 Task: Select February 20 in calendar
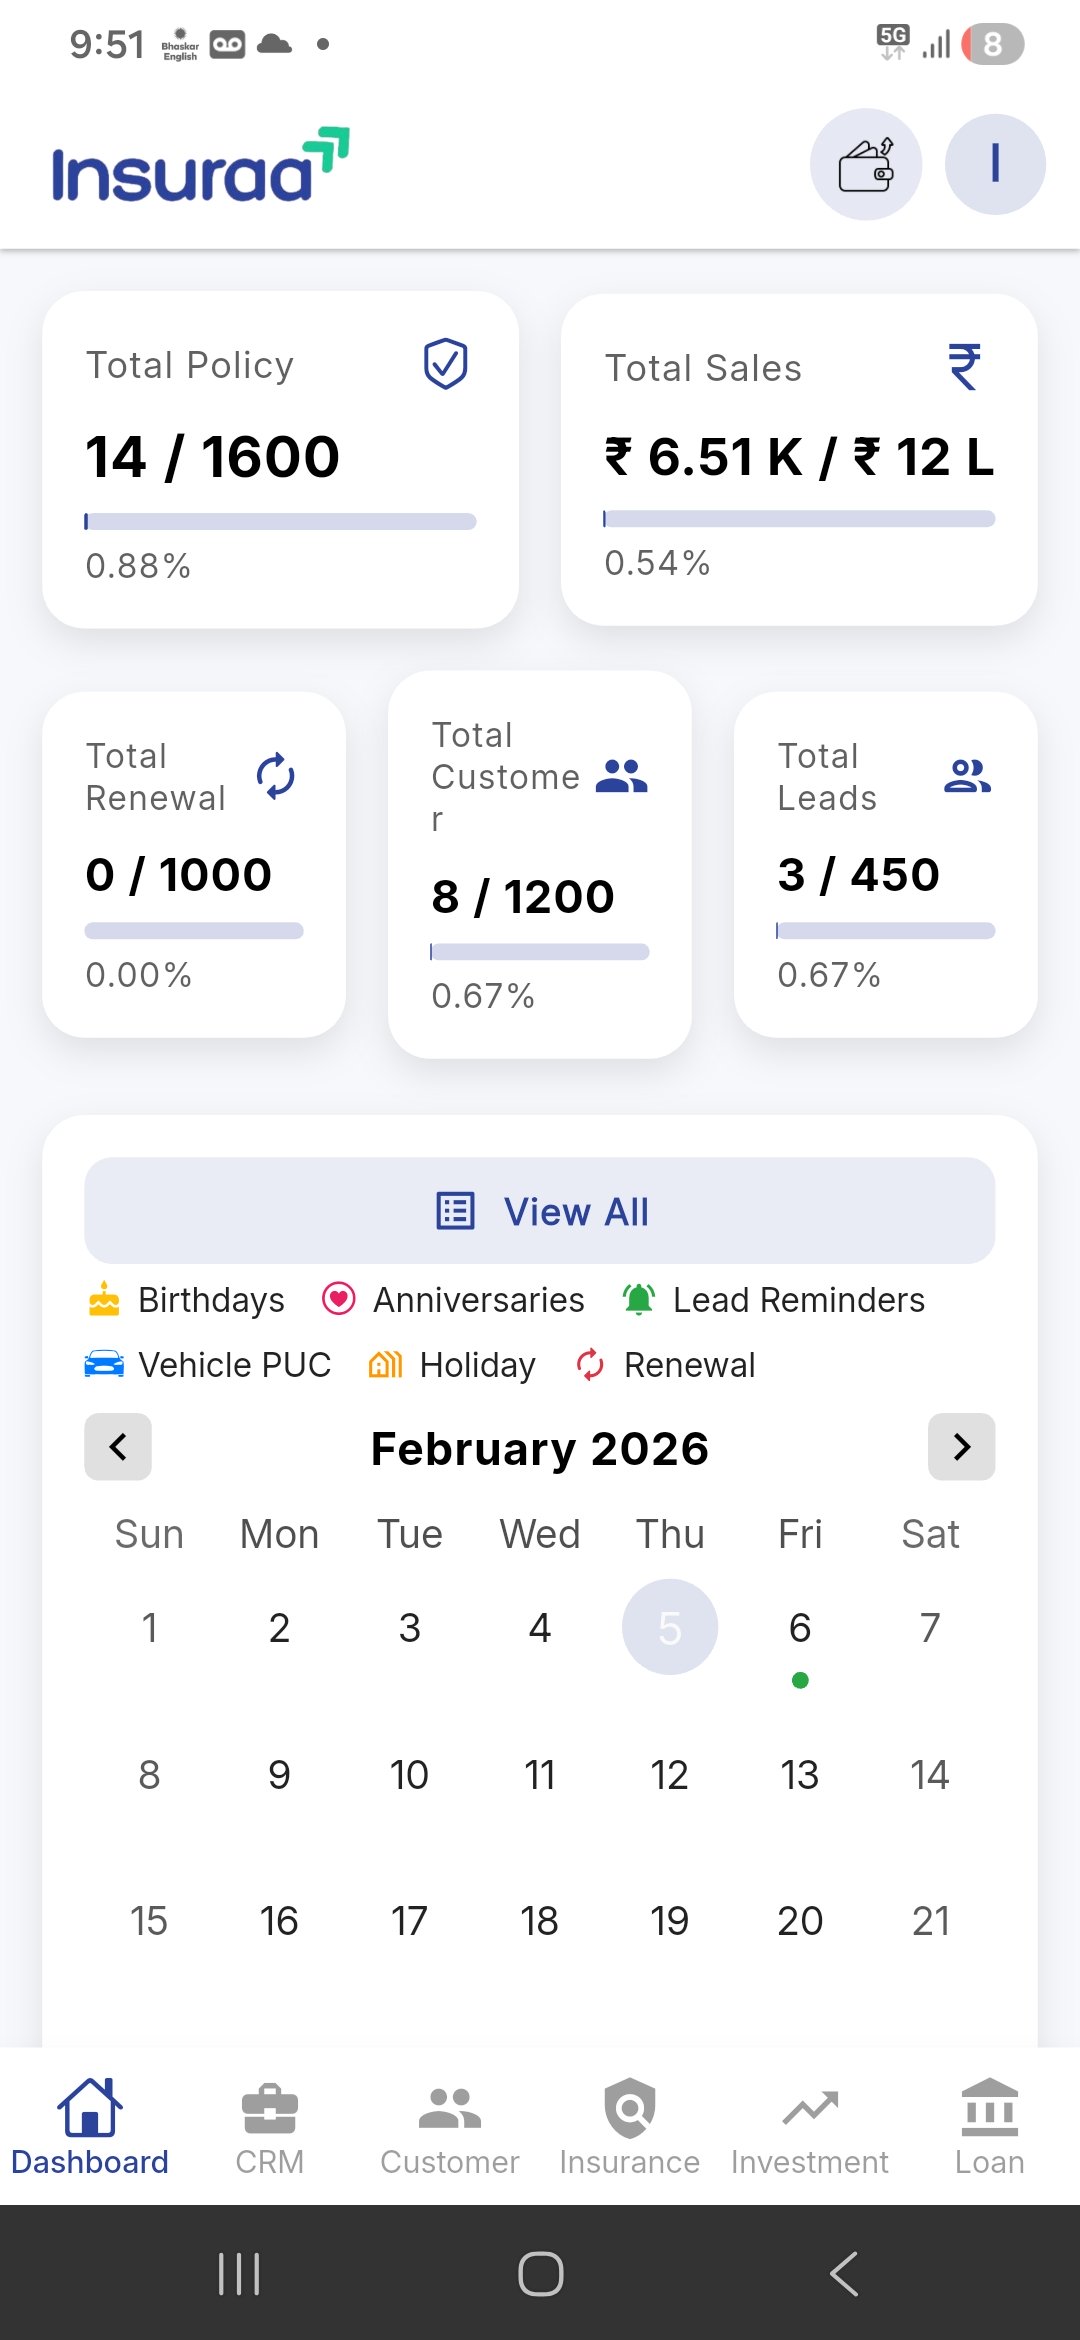point(800,1921)
